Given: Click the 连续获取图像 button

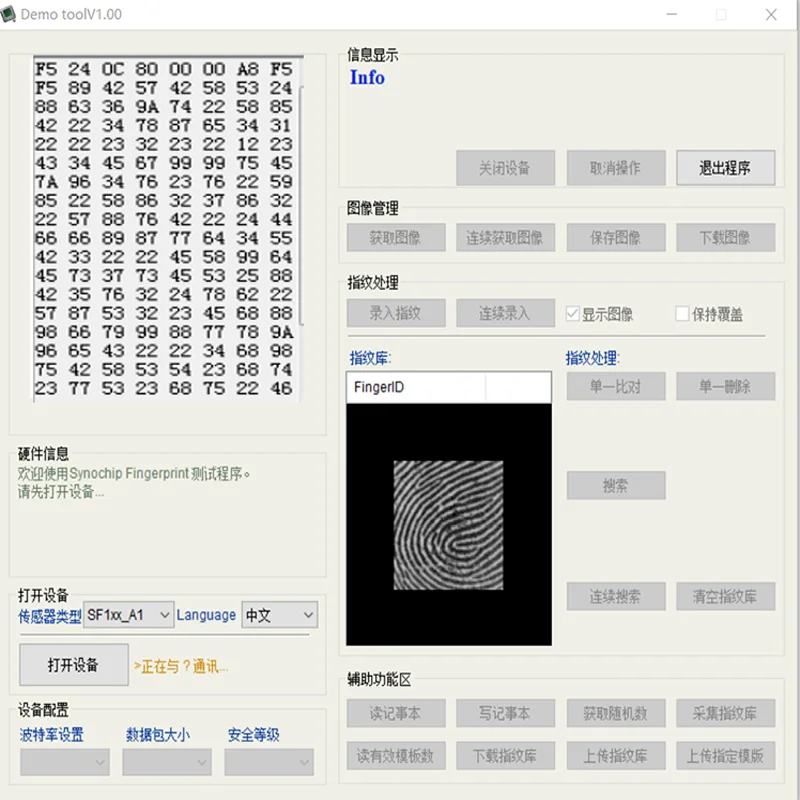Looking at the screenshot, I should point(505,237).
